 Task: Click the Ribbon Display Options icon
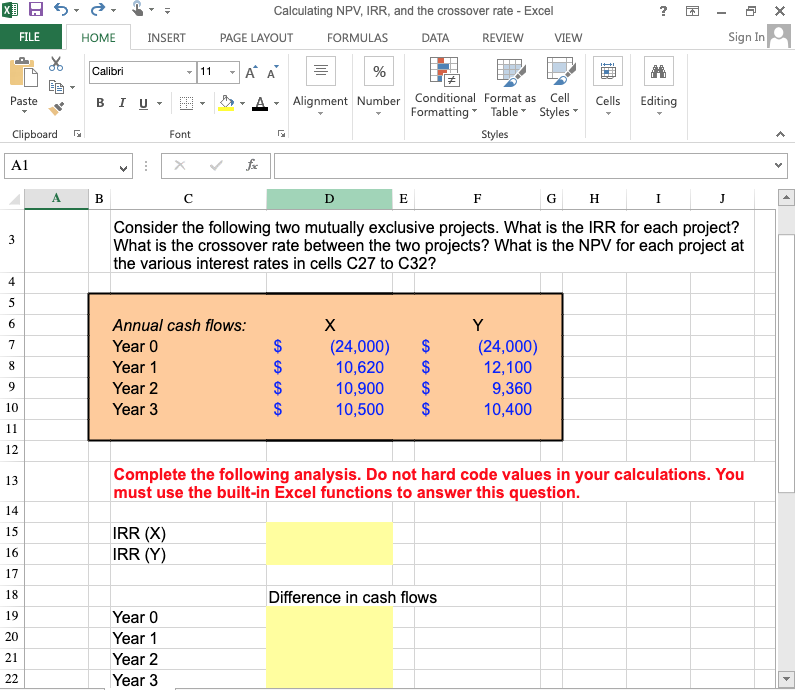692,11
